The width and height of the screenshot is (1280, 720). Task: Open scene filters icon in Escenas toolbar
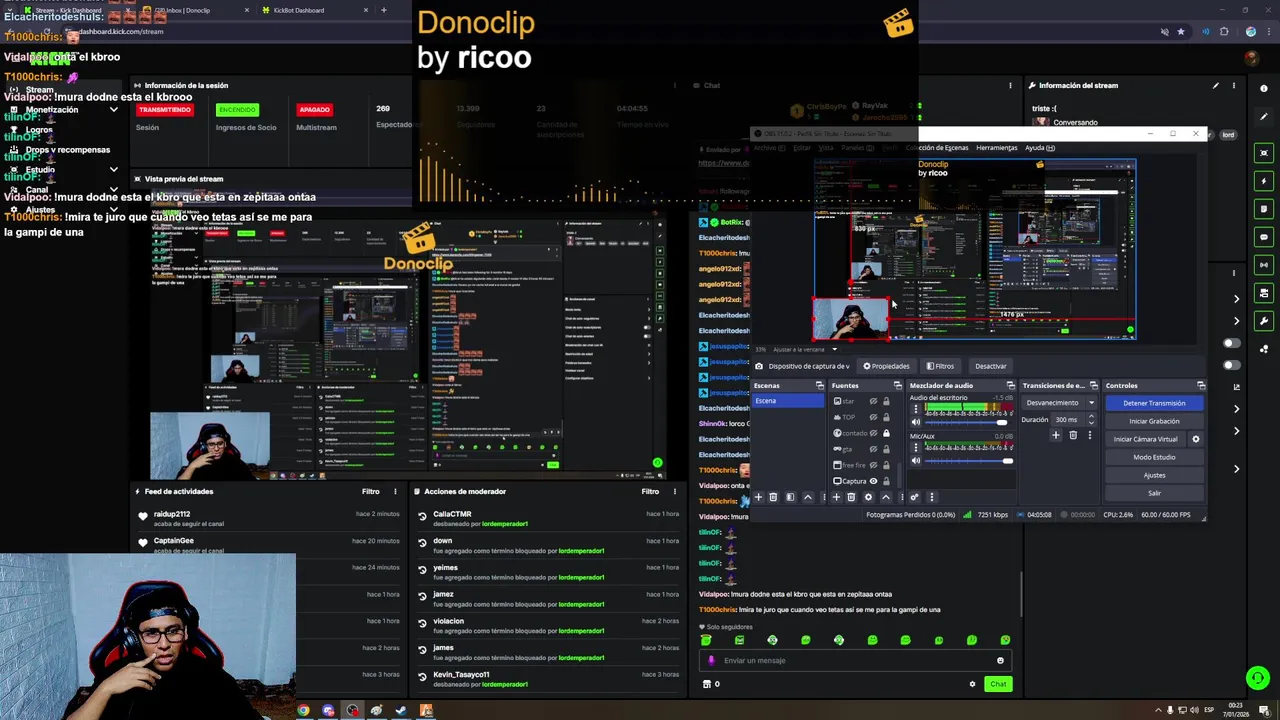tap(790, 497)
